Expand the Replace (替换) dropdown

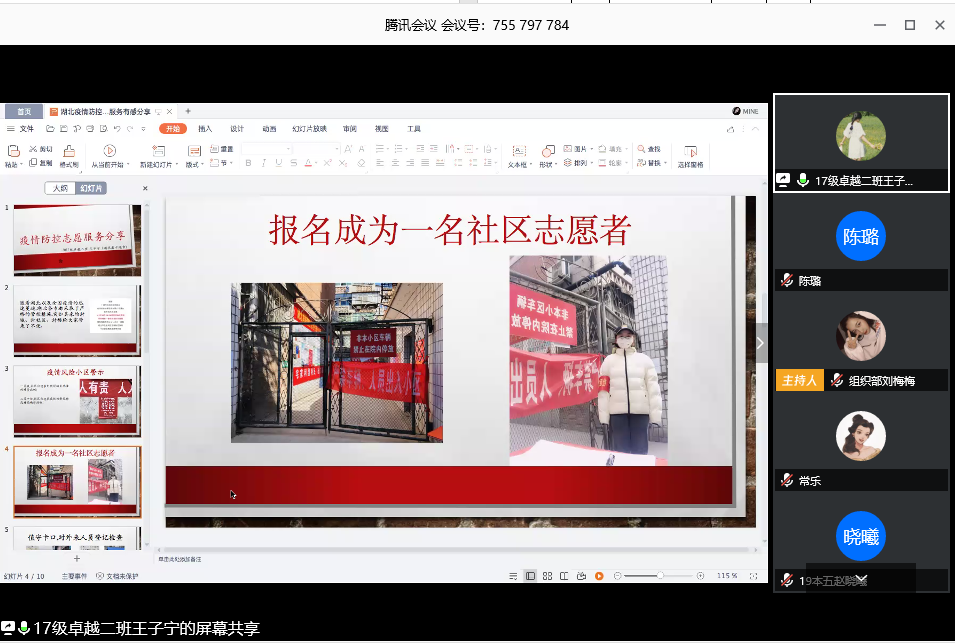click(665, 163)
